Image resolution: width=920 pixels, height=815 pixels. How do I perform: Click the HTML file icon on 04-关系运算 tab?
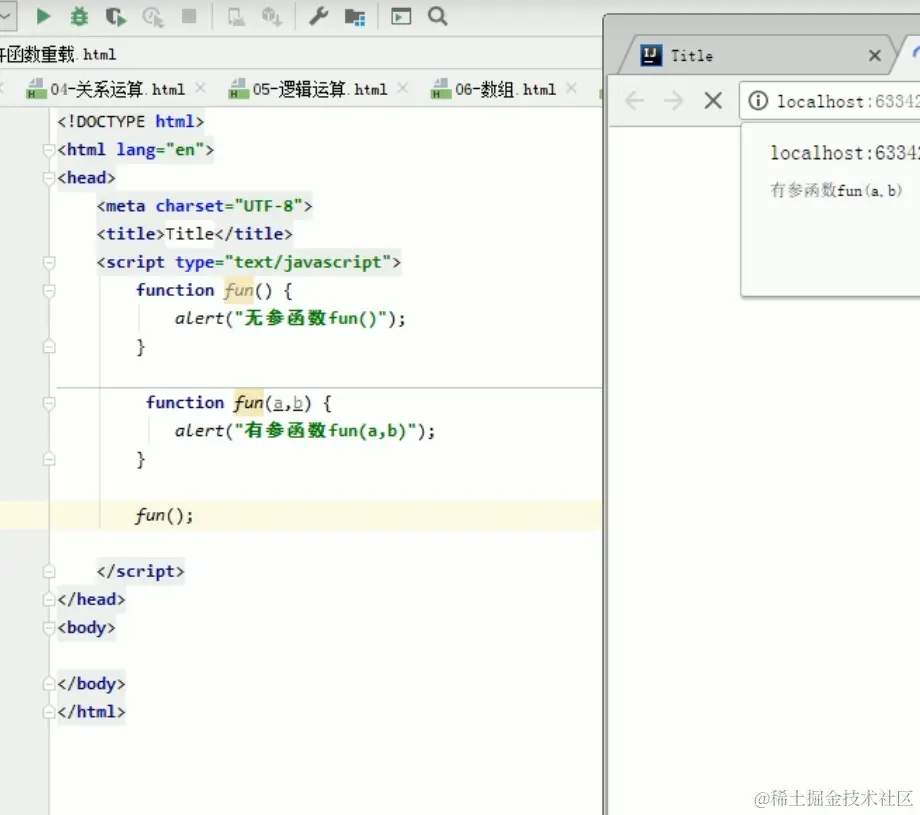(36, 89)
